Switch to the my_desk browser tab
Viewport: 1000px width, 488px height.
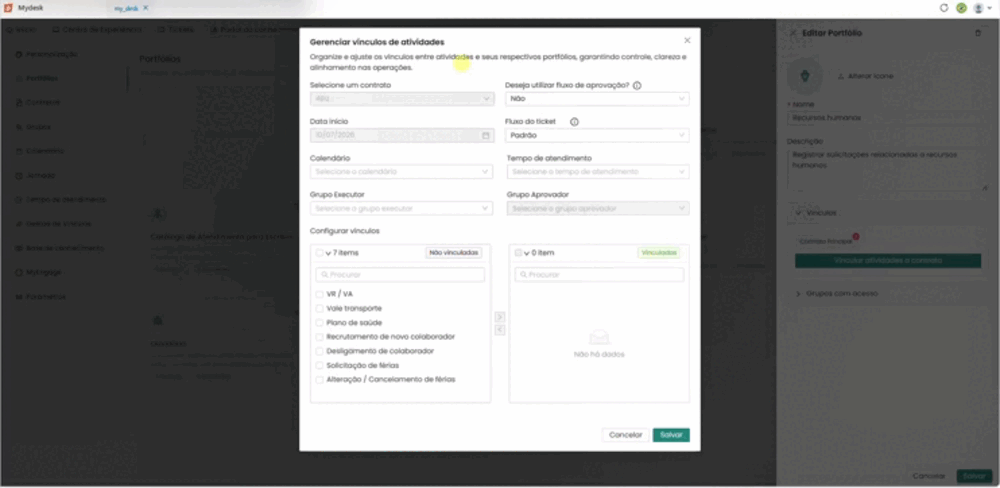tap(126, 8)
